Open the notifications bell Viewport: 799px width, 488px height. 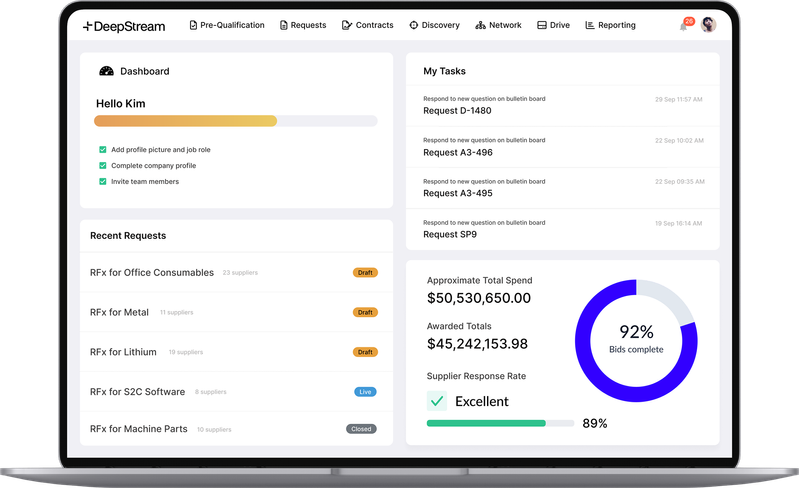(684, 26)
